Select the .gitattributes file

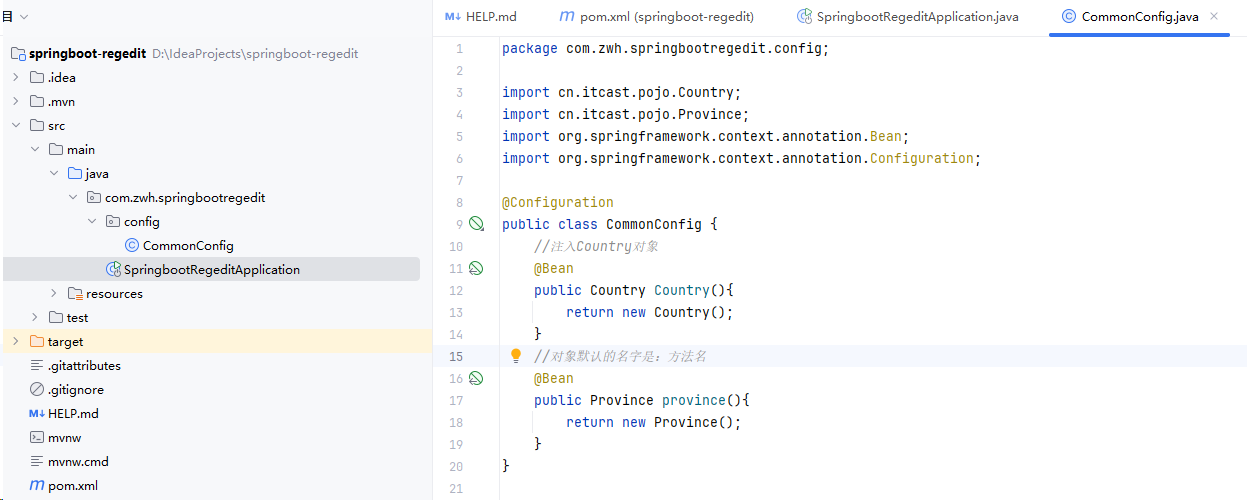(x=84, y=365)
